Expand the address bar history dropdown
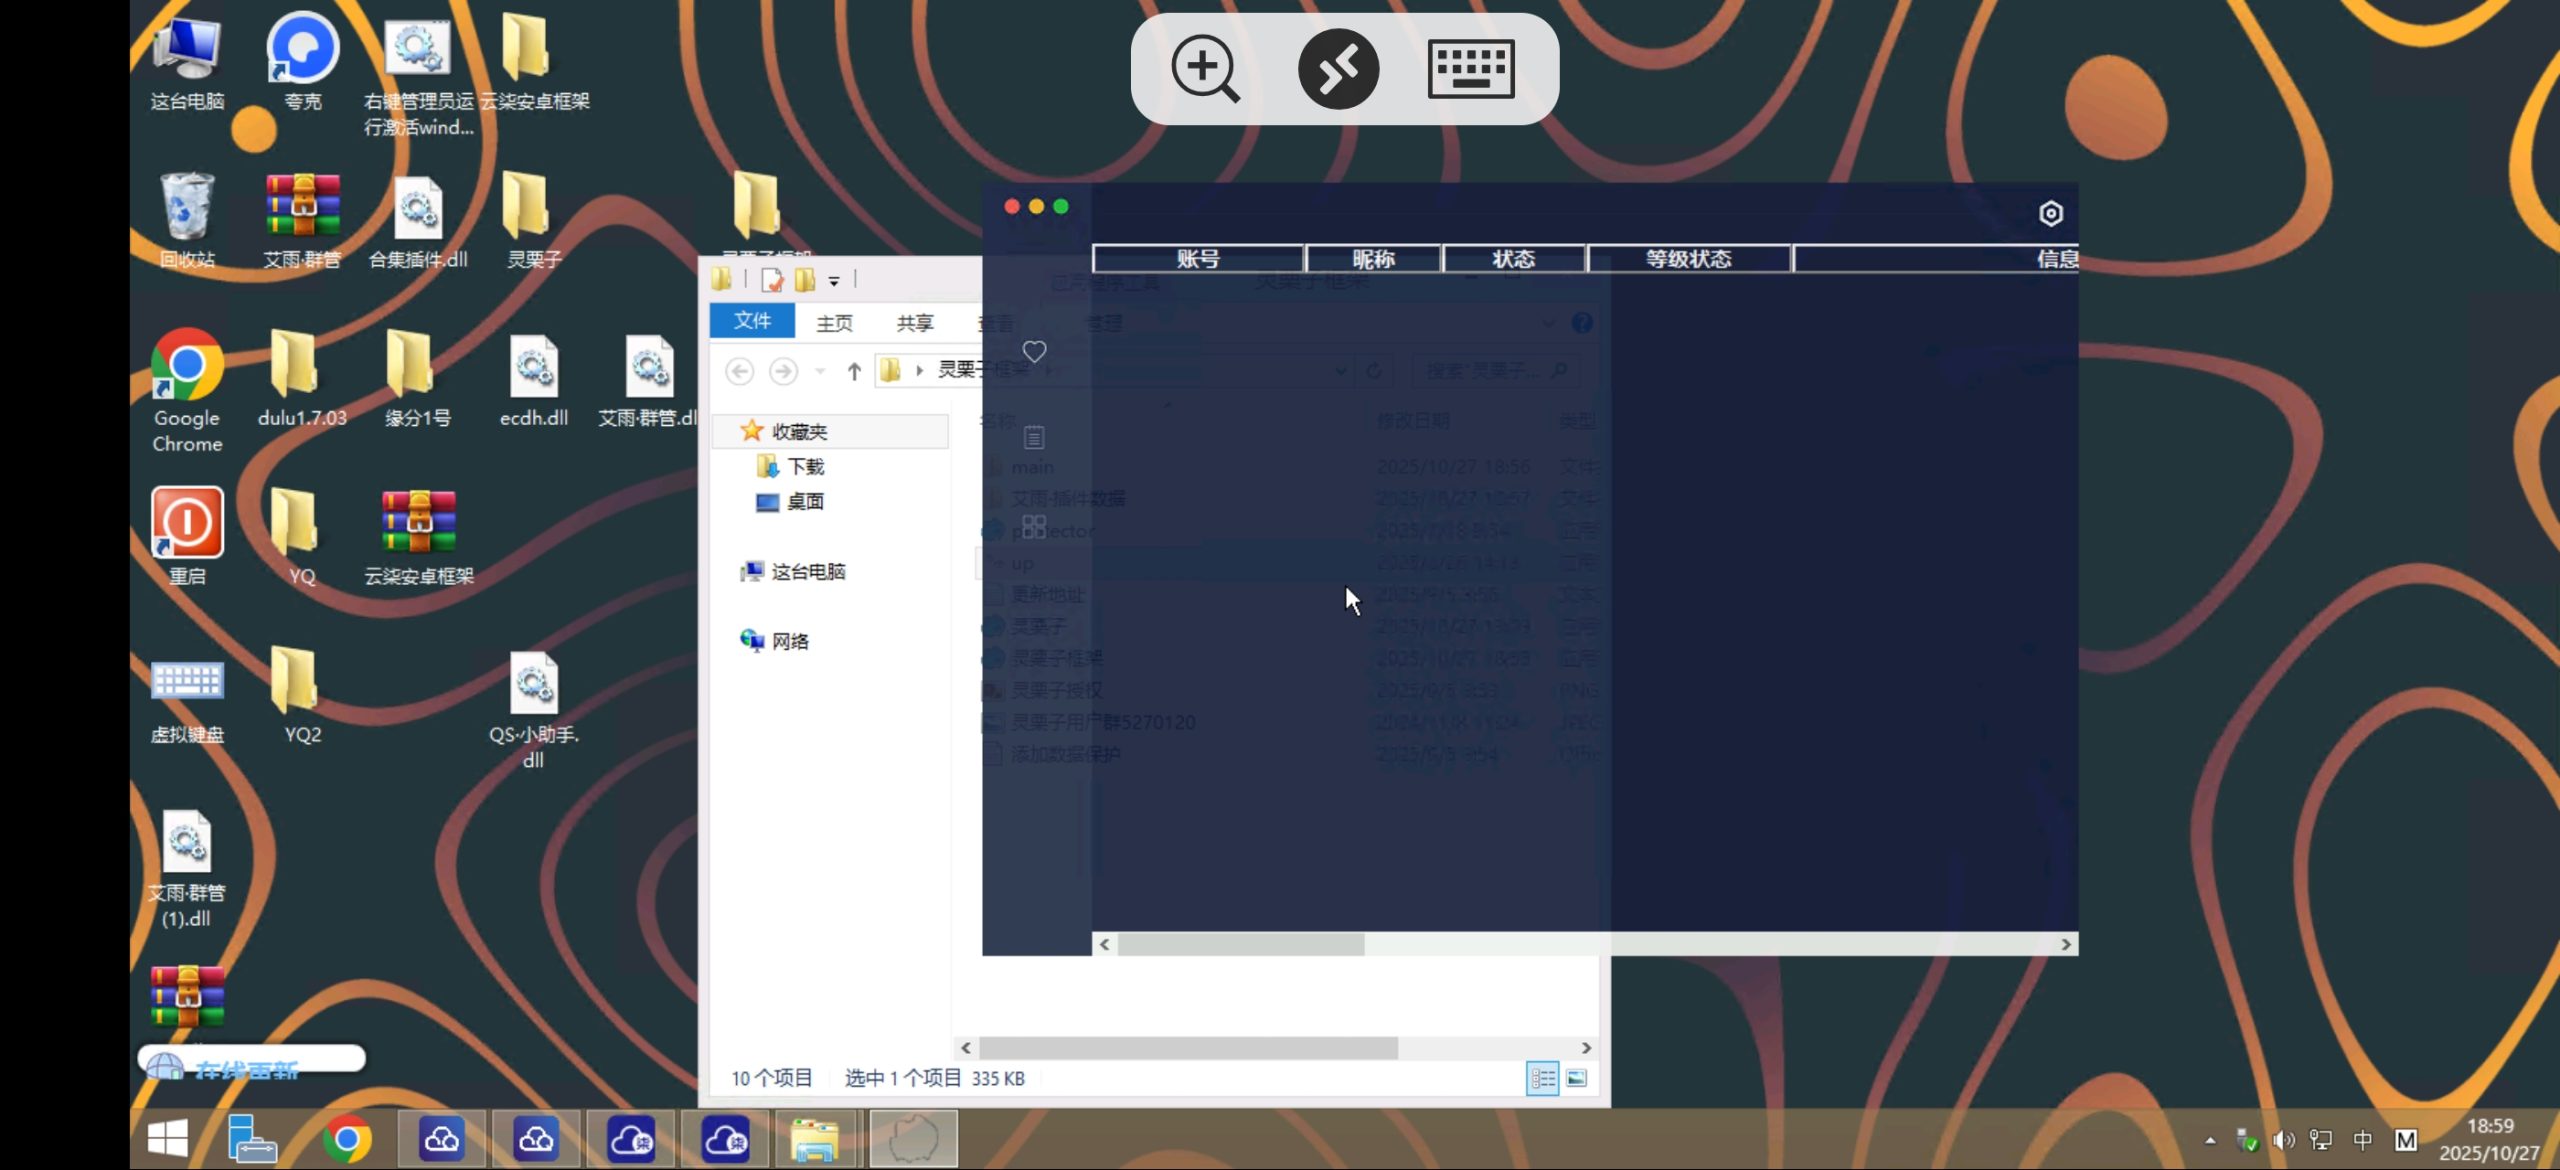Image resolution: width=2560 pixels, height=1170 pixels. (x=1342, y=370)
